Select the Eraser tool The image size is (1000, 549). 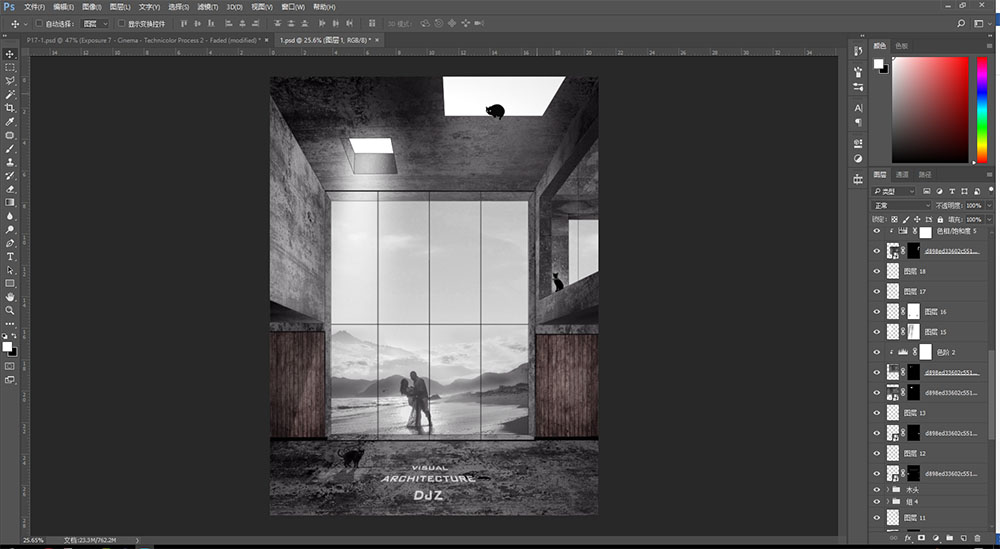tap(10, 189)
